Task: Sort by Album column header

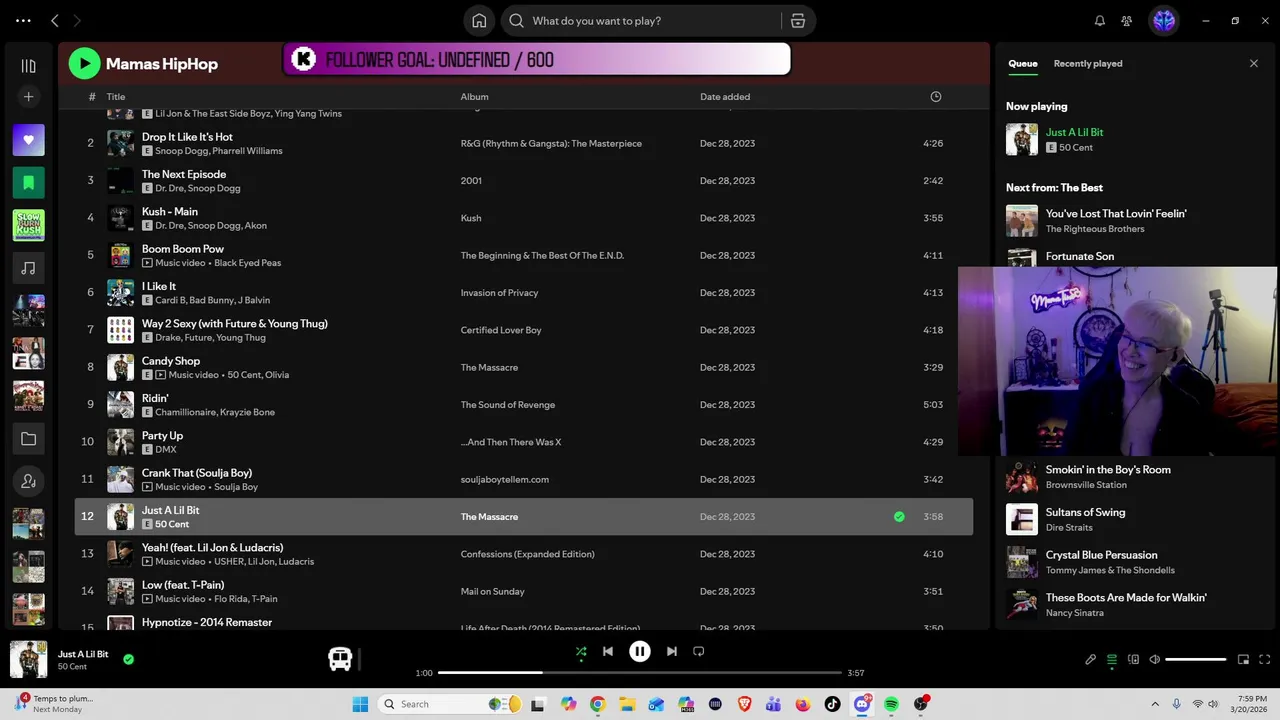Action: pos(474,97)
